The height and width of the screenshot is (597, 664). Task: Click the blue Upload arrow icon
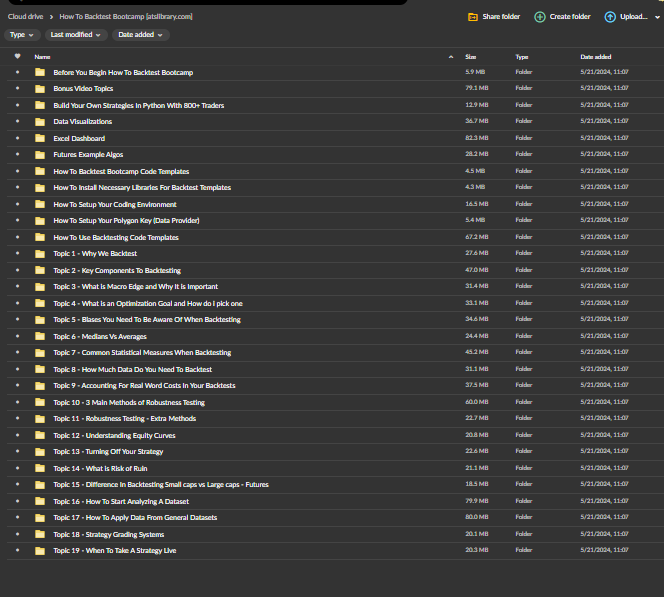pyautogui.click(x=610, y=17)
